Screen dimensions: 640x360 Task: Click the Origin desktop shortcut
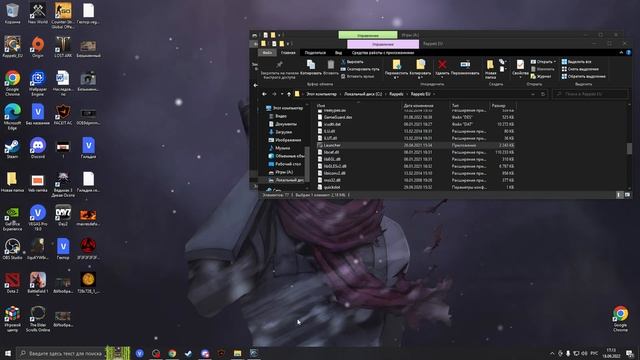coord(38,47)
